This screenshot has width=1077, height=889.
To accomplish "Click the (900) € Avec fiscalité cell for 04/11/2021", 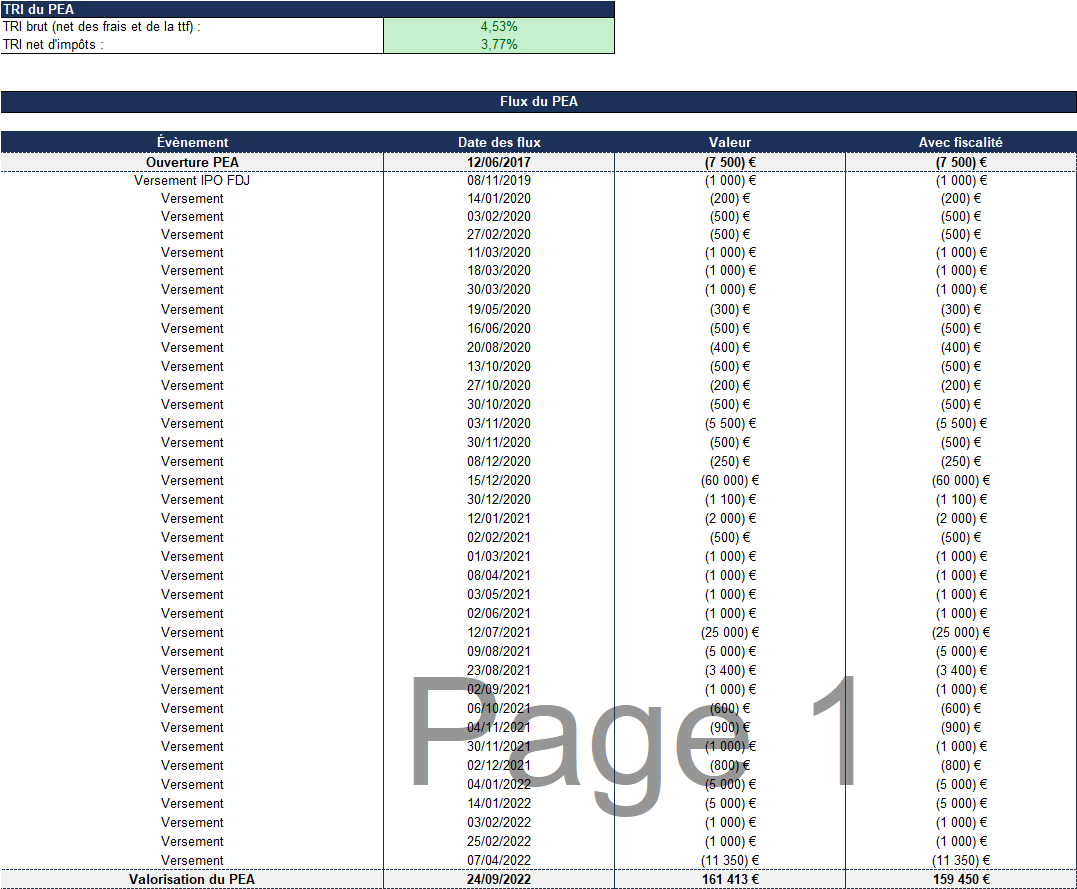I will (x=960, y=728).
